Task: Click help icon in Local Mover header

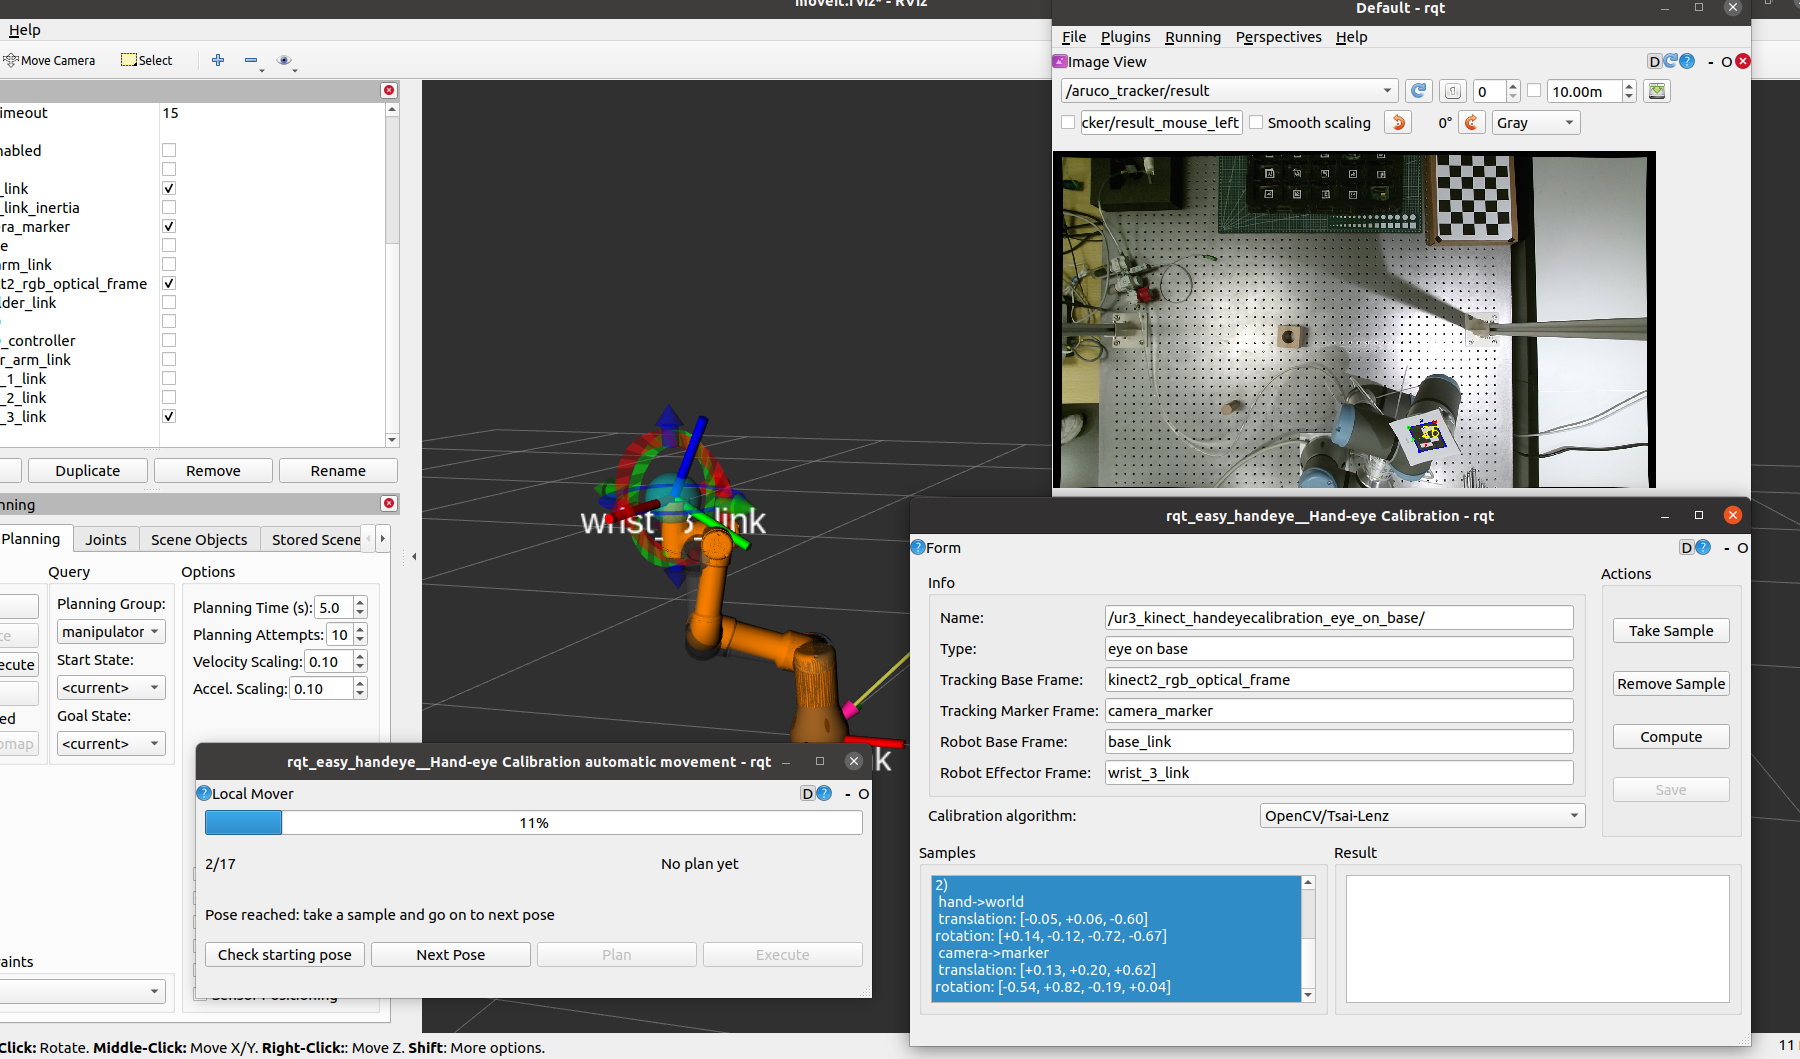Action: coord(824,793)
